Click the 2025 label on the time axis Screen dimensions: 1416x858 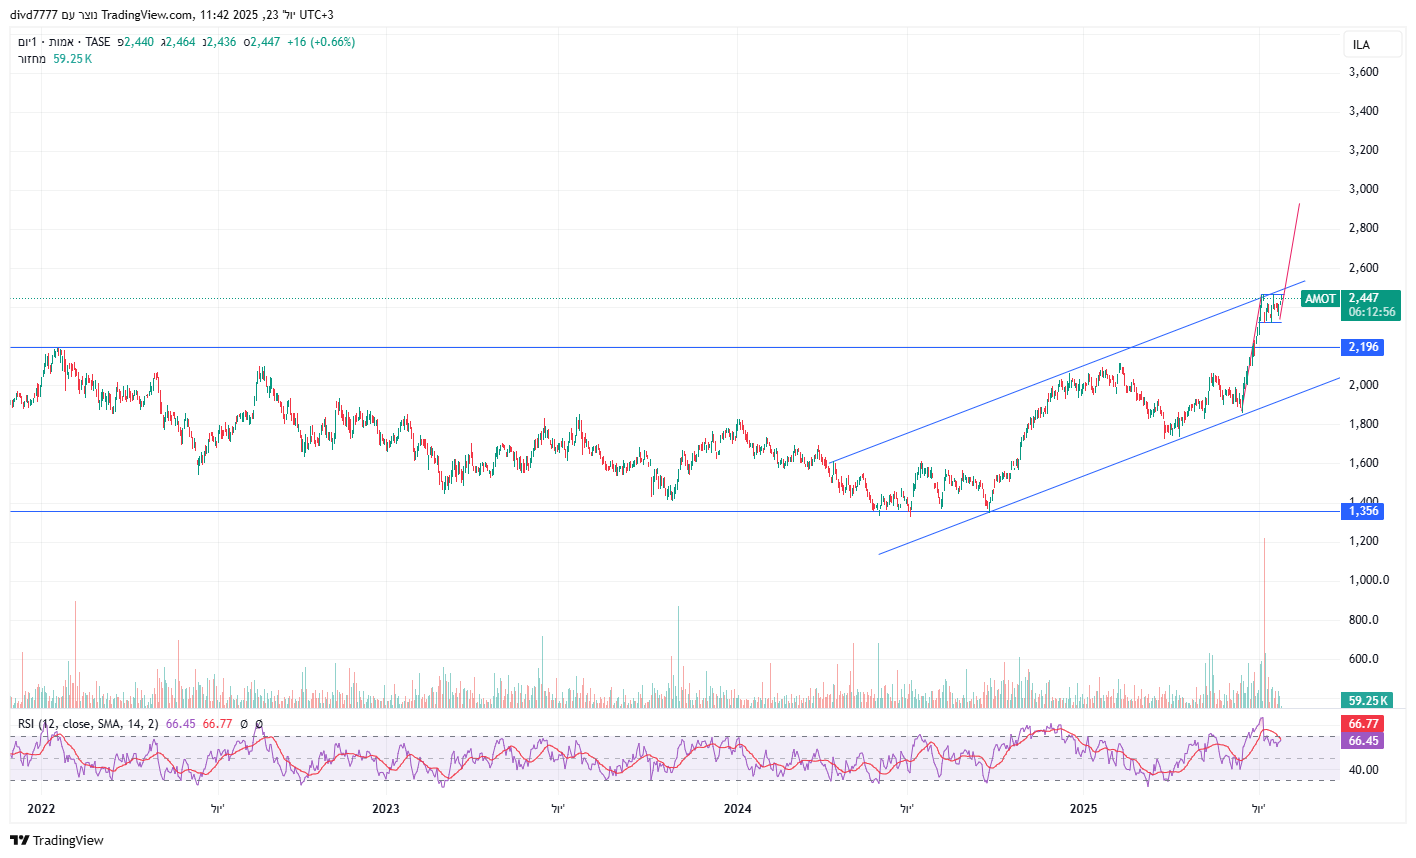point(1084,808)
